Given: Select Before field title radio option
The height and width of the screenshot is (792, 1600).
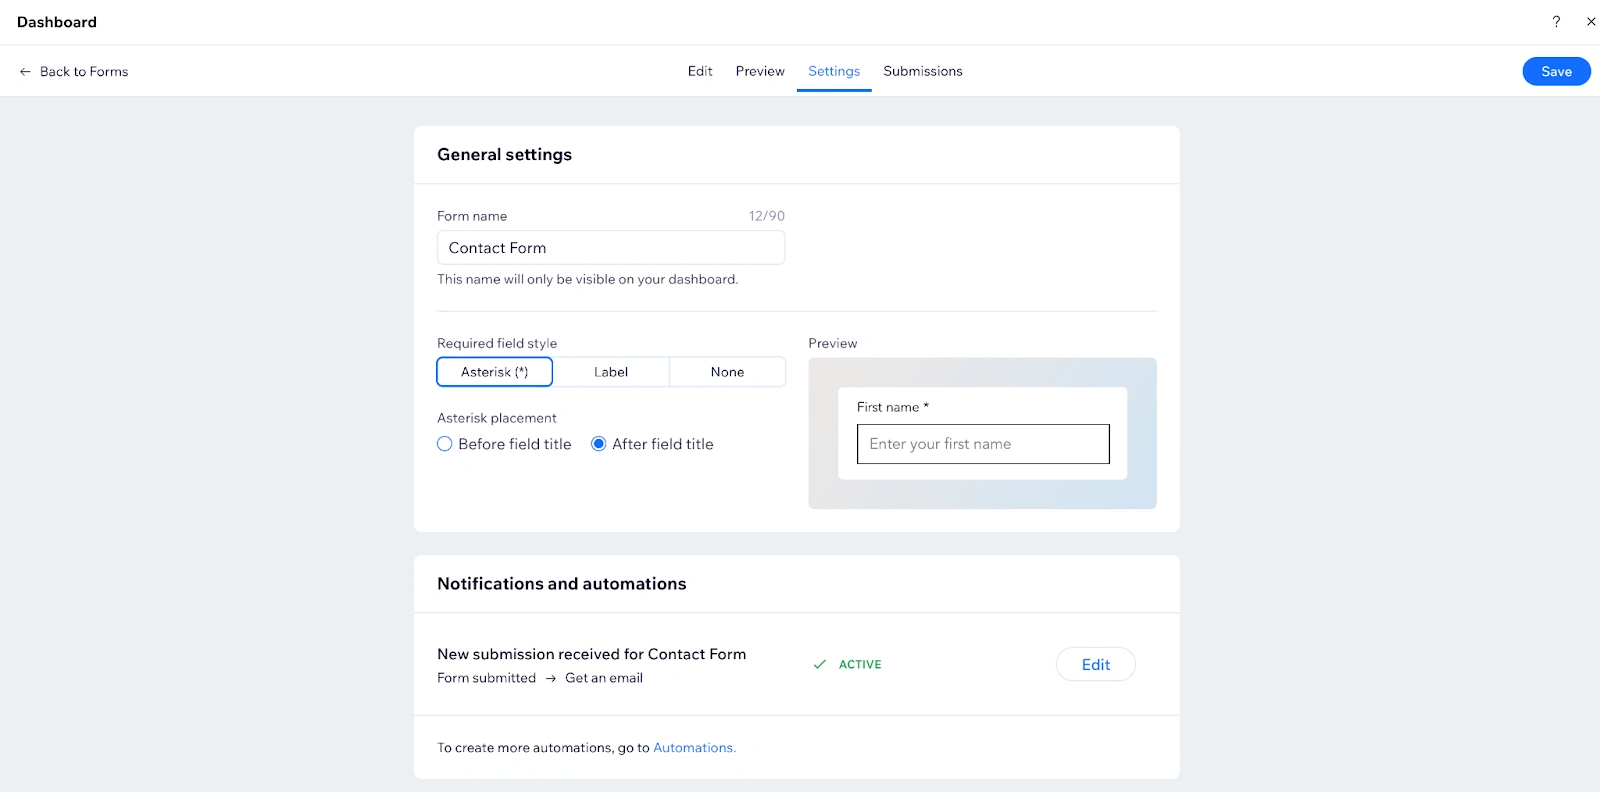Looking at the screenshot, I should [x=445, y=444].
